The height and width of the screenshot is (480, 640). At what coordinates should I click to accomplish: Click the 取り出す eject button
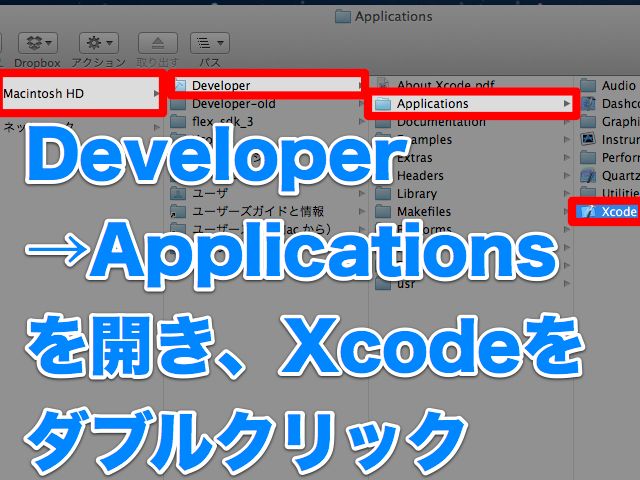pyautogui.click(x=158, y=42)
